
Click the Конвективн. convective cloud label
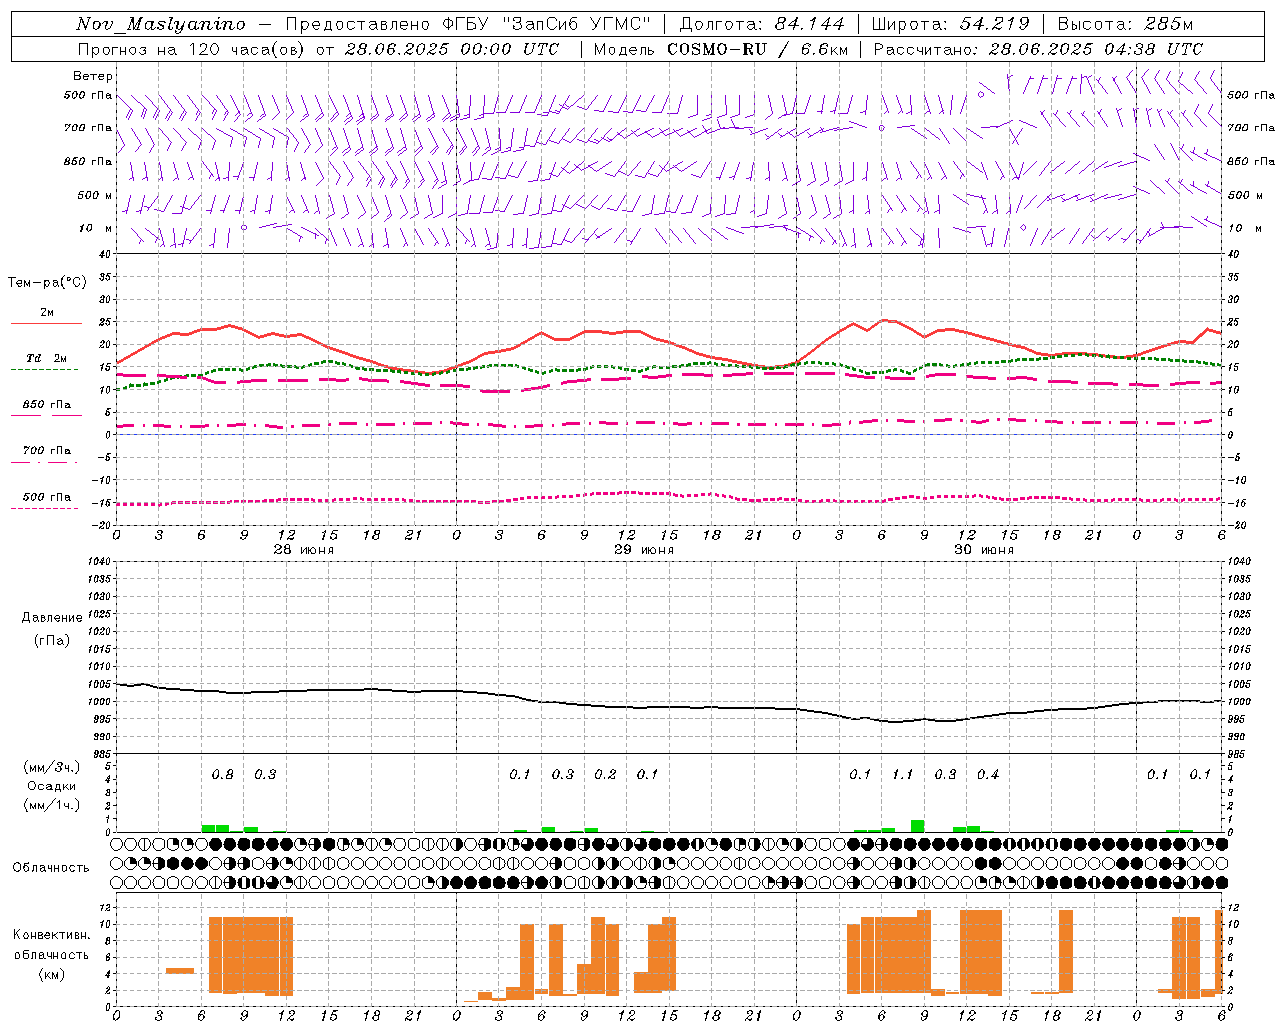(x=52, y=935)
